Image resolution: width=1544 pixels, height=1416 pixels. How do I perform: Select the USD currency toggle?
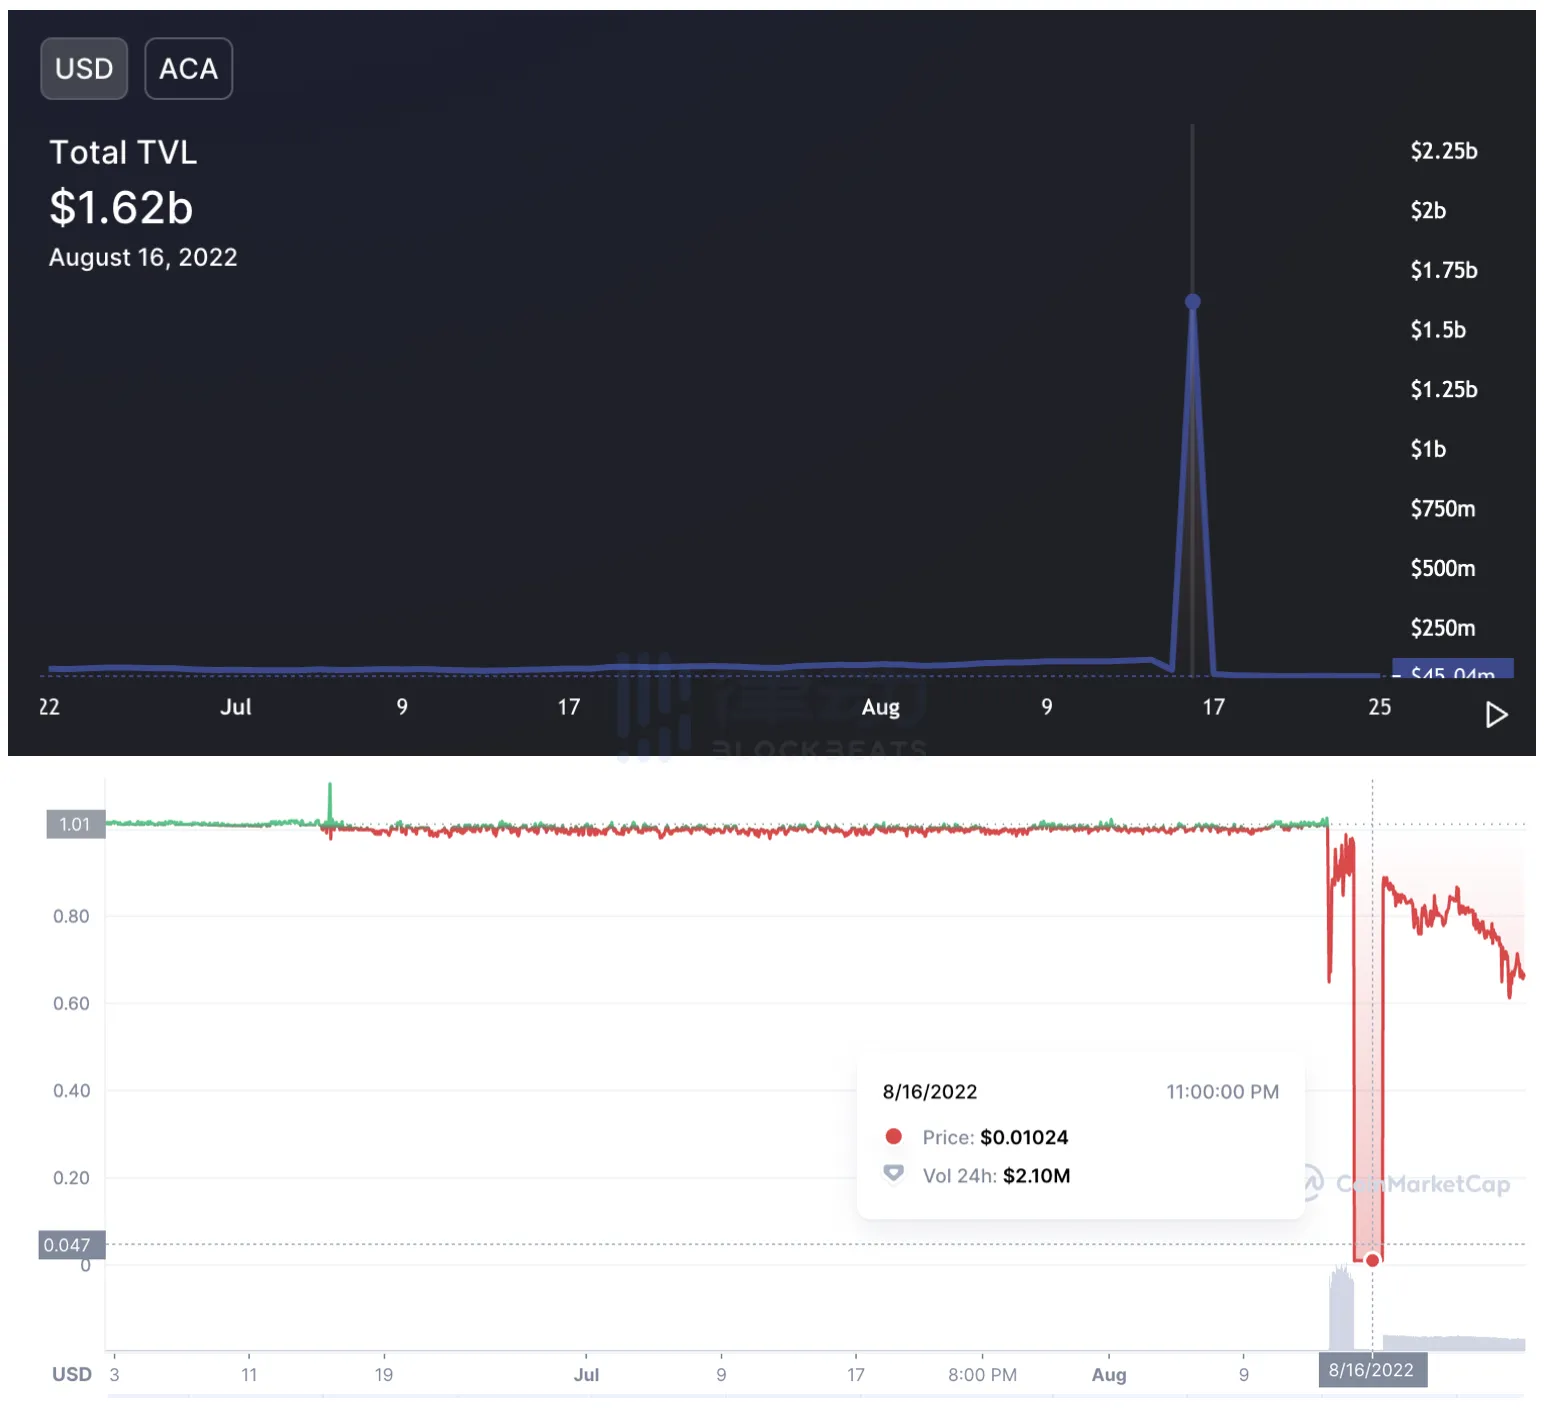pyautogui.click(x=84, y=69)
